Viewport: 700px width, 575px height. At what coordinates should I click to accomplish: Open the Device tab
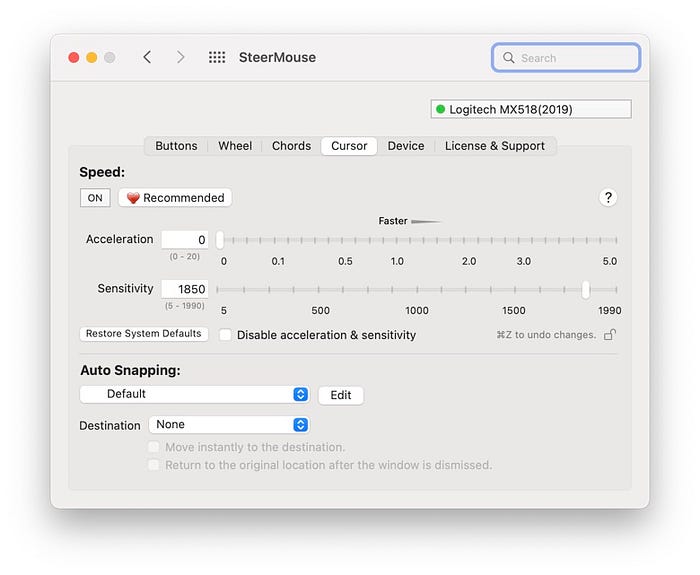pos(406,146)
